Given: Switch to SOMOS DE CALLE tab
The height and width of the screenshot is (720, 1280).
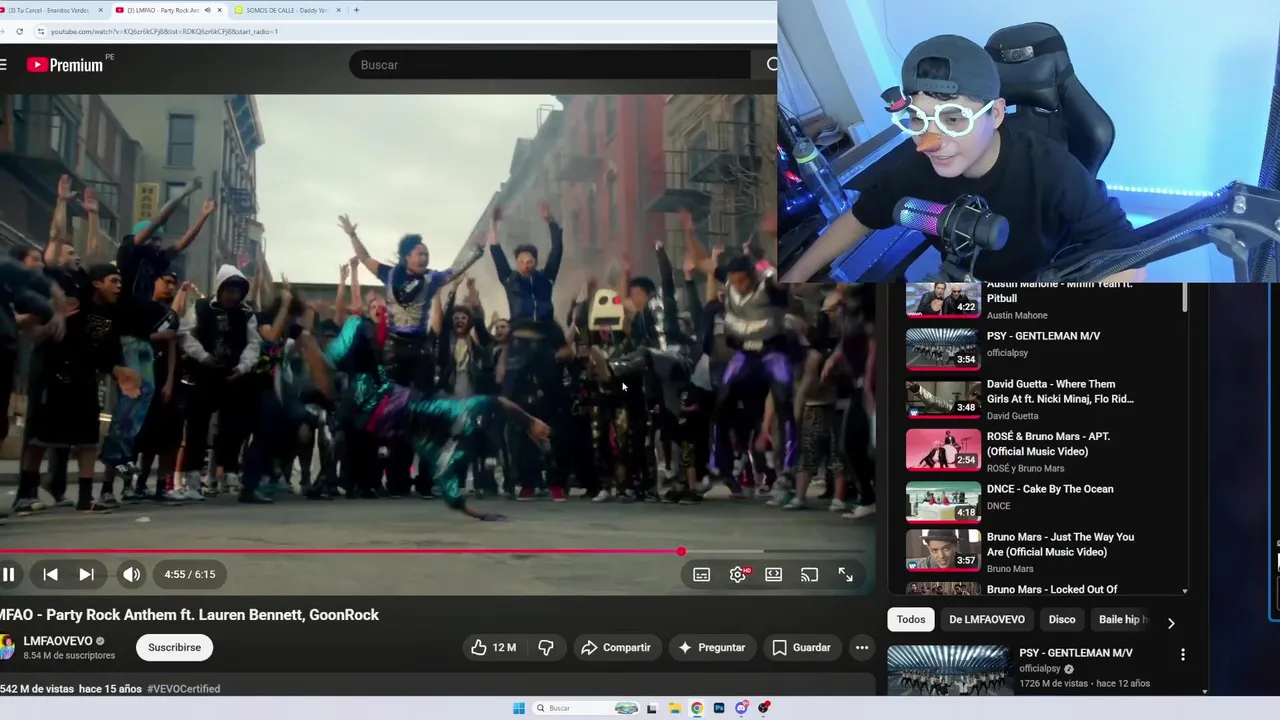Looking at the screenshot, I should coord(285,10).
